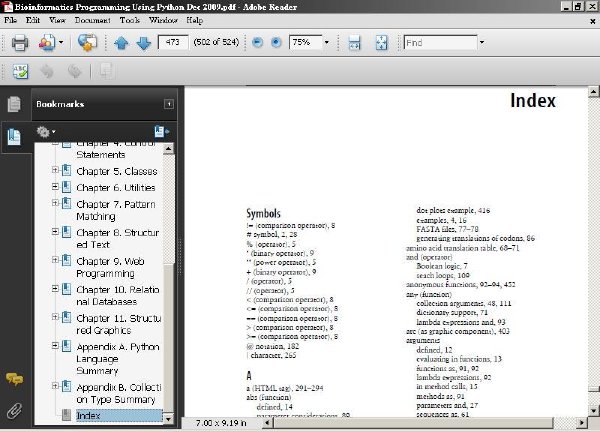
Task: Open the Comments panel icon
Action: [14, 379]
